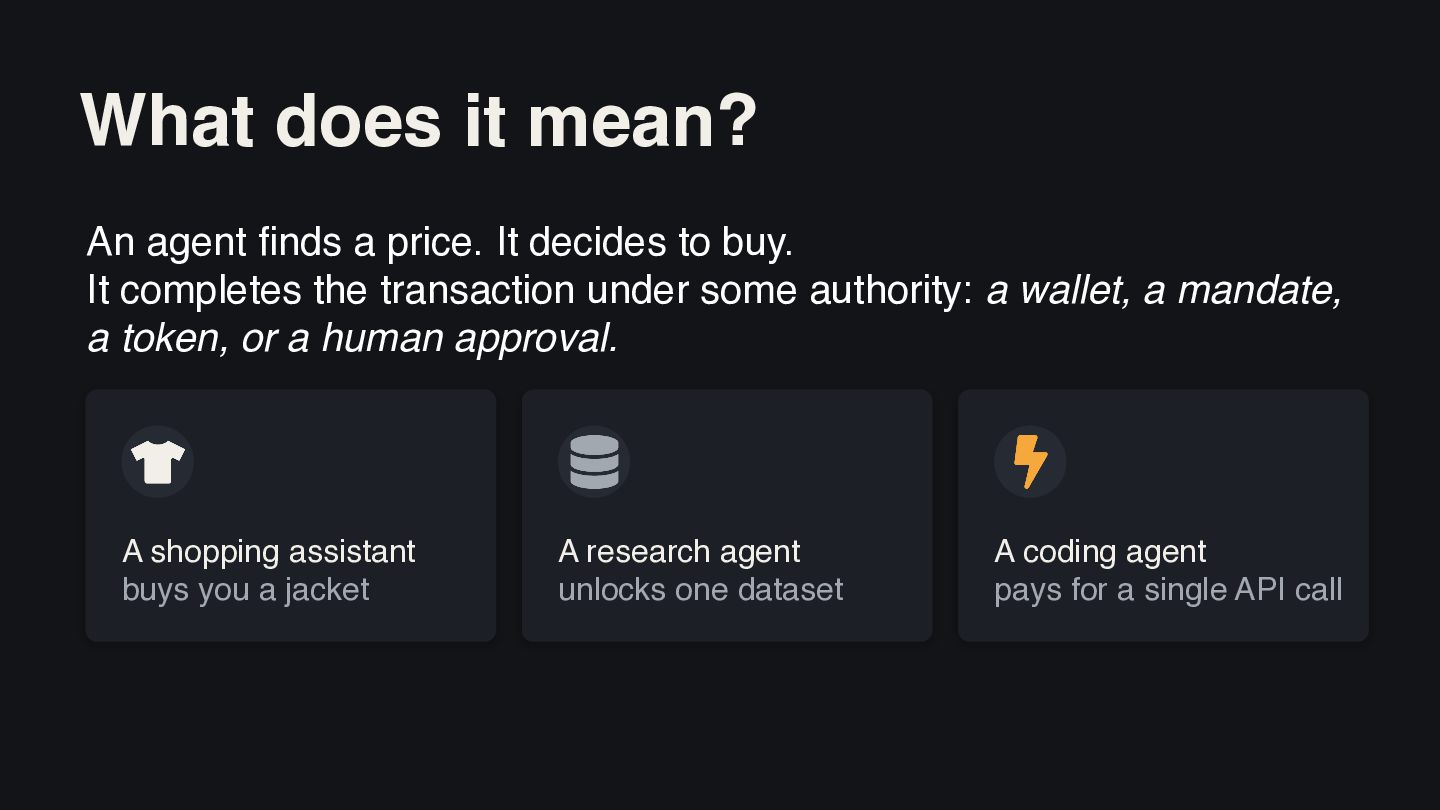Click 'It completes the transaction' text

click(x=331, y=290)
